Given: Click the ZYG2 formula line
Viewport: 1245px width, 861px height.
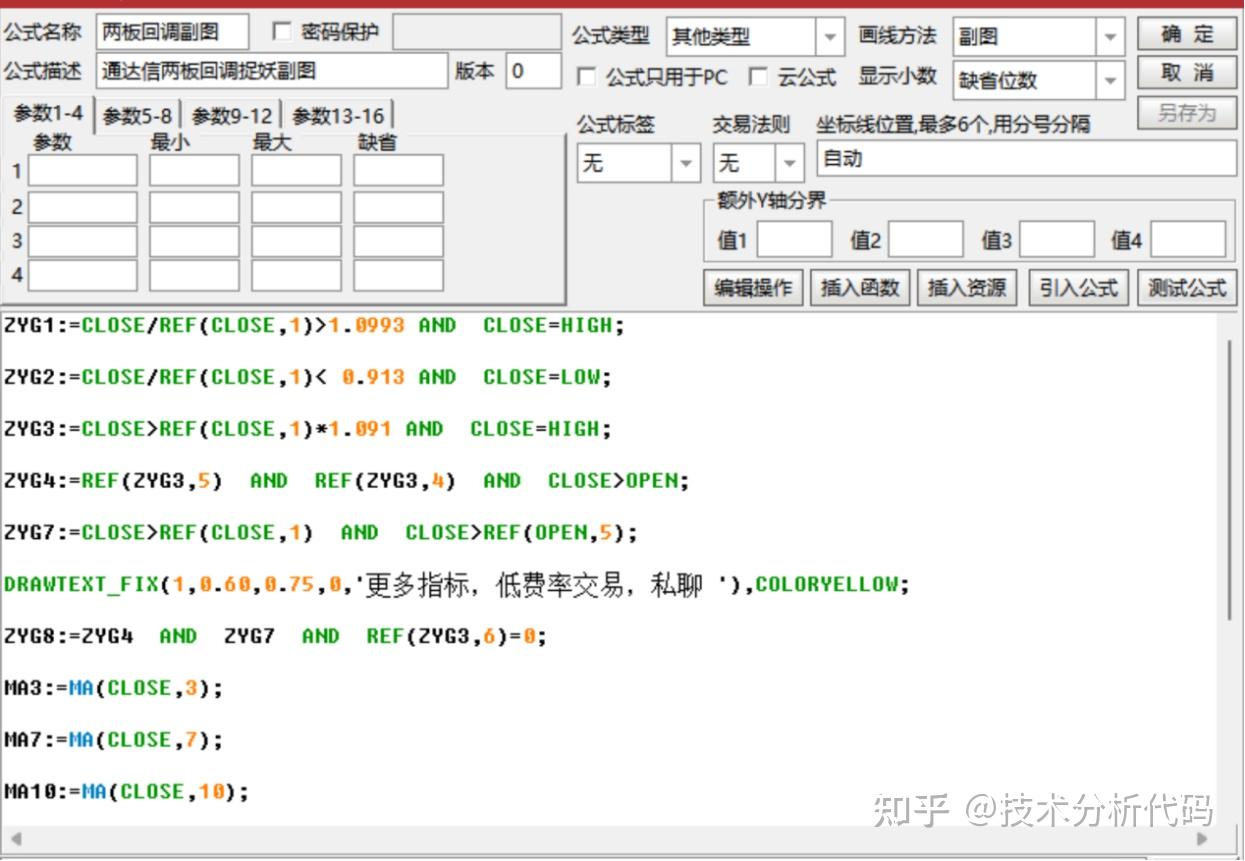Looking at the screenshot, I should coord(307,377).
